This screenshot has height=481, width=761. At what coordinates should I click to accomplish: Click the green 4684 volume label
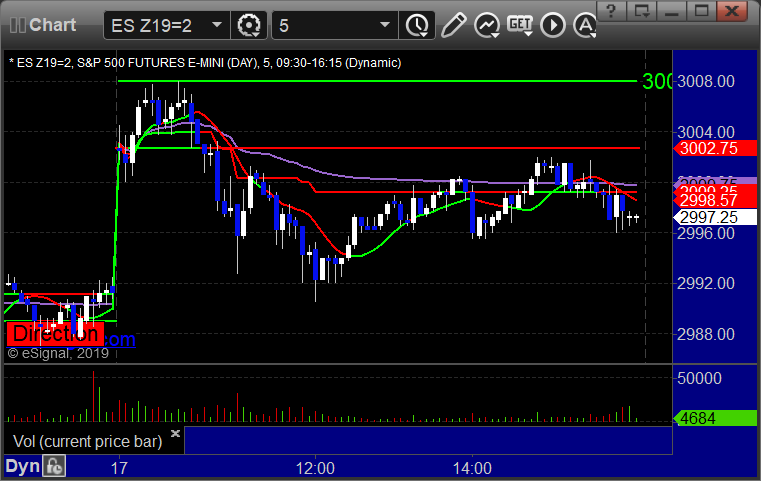click(715, 418)
